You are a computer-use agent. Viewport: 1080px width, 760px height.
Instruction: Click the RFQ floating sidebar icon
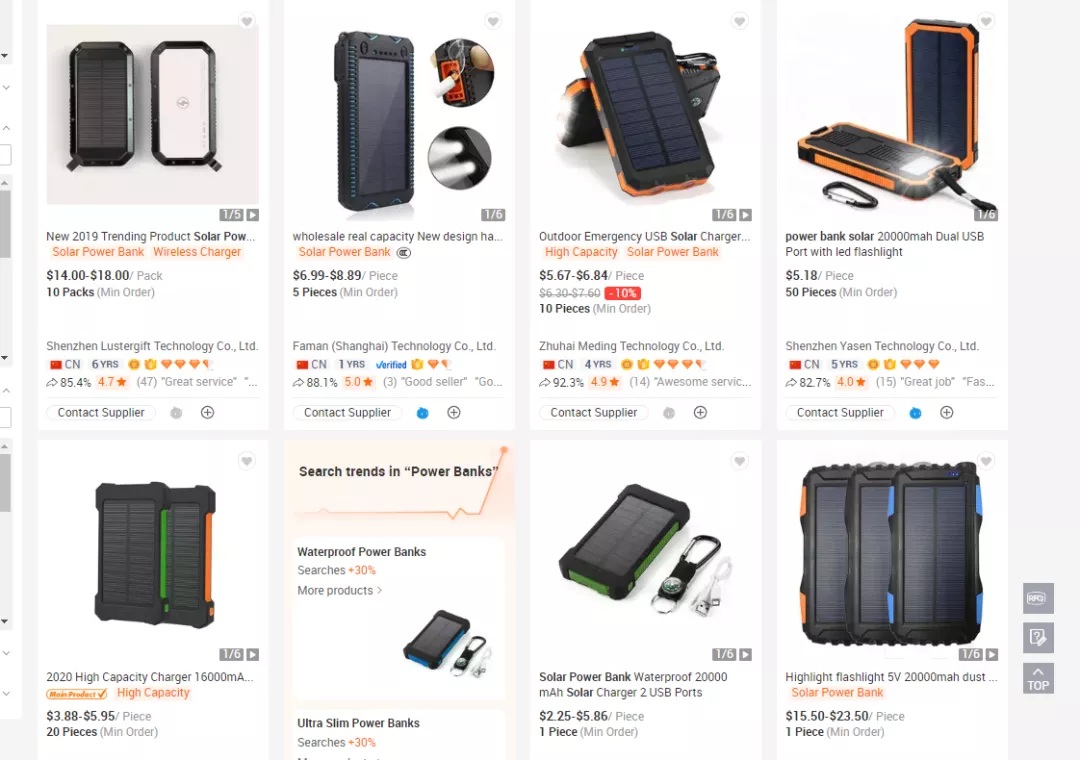coord(1037,598)
